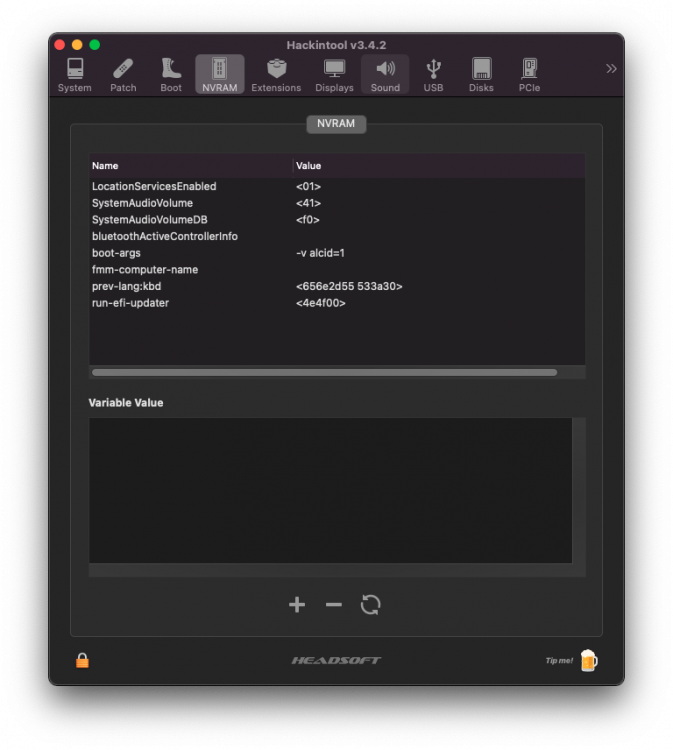This screenshot has height=750, width=673.
Task: Click the -v alcid=1 value cell
Action: [320, 253]
